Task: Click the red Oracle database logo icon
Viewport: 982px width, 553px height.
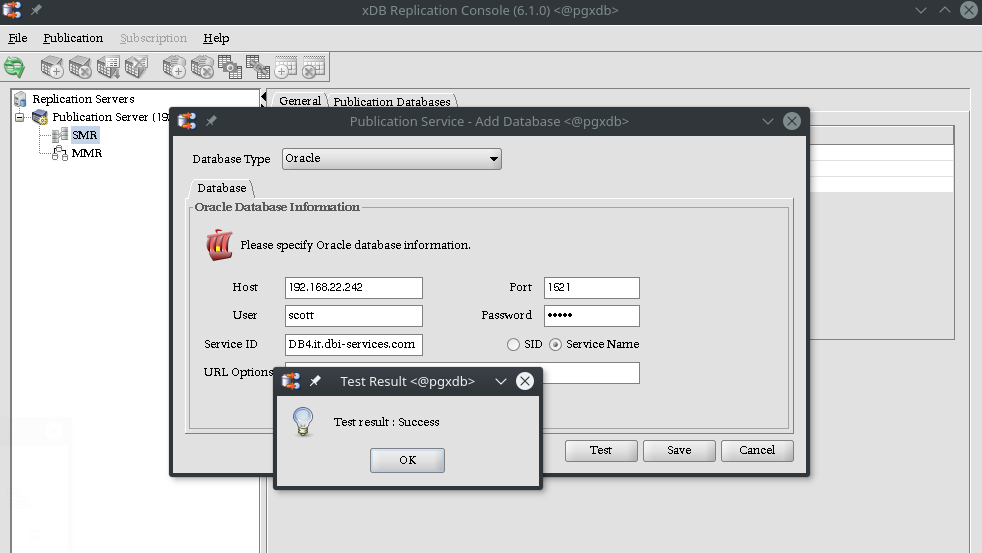Action: click(219, 245)
